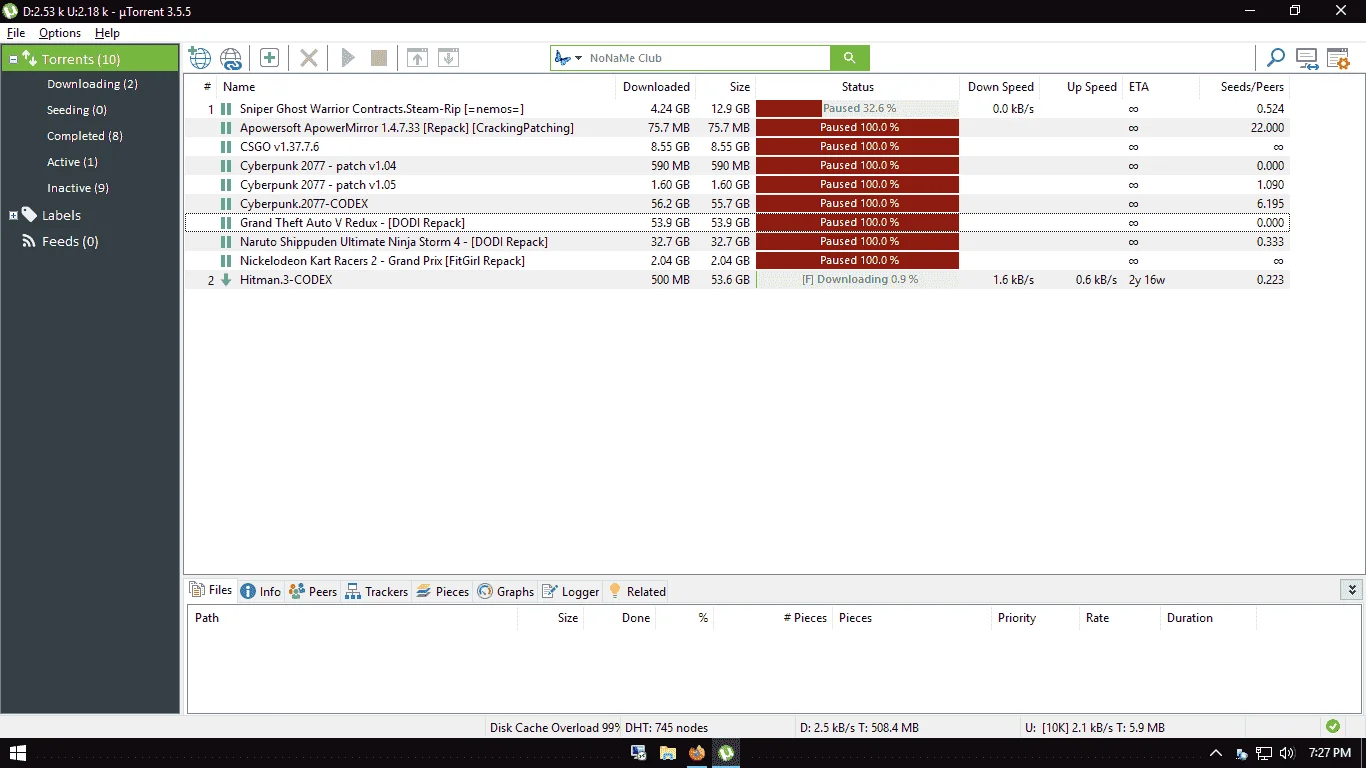Open the Options menu
This screenshot has height=768, width=1366.
[60, 33]
